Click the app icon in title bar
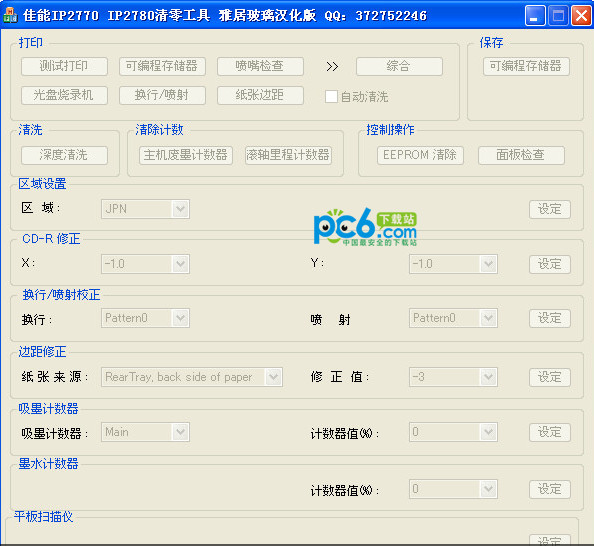 tap(11, 15)
